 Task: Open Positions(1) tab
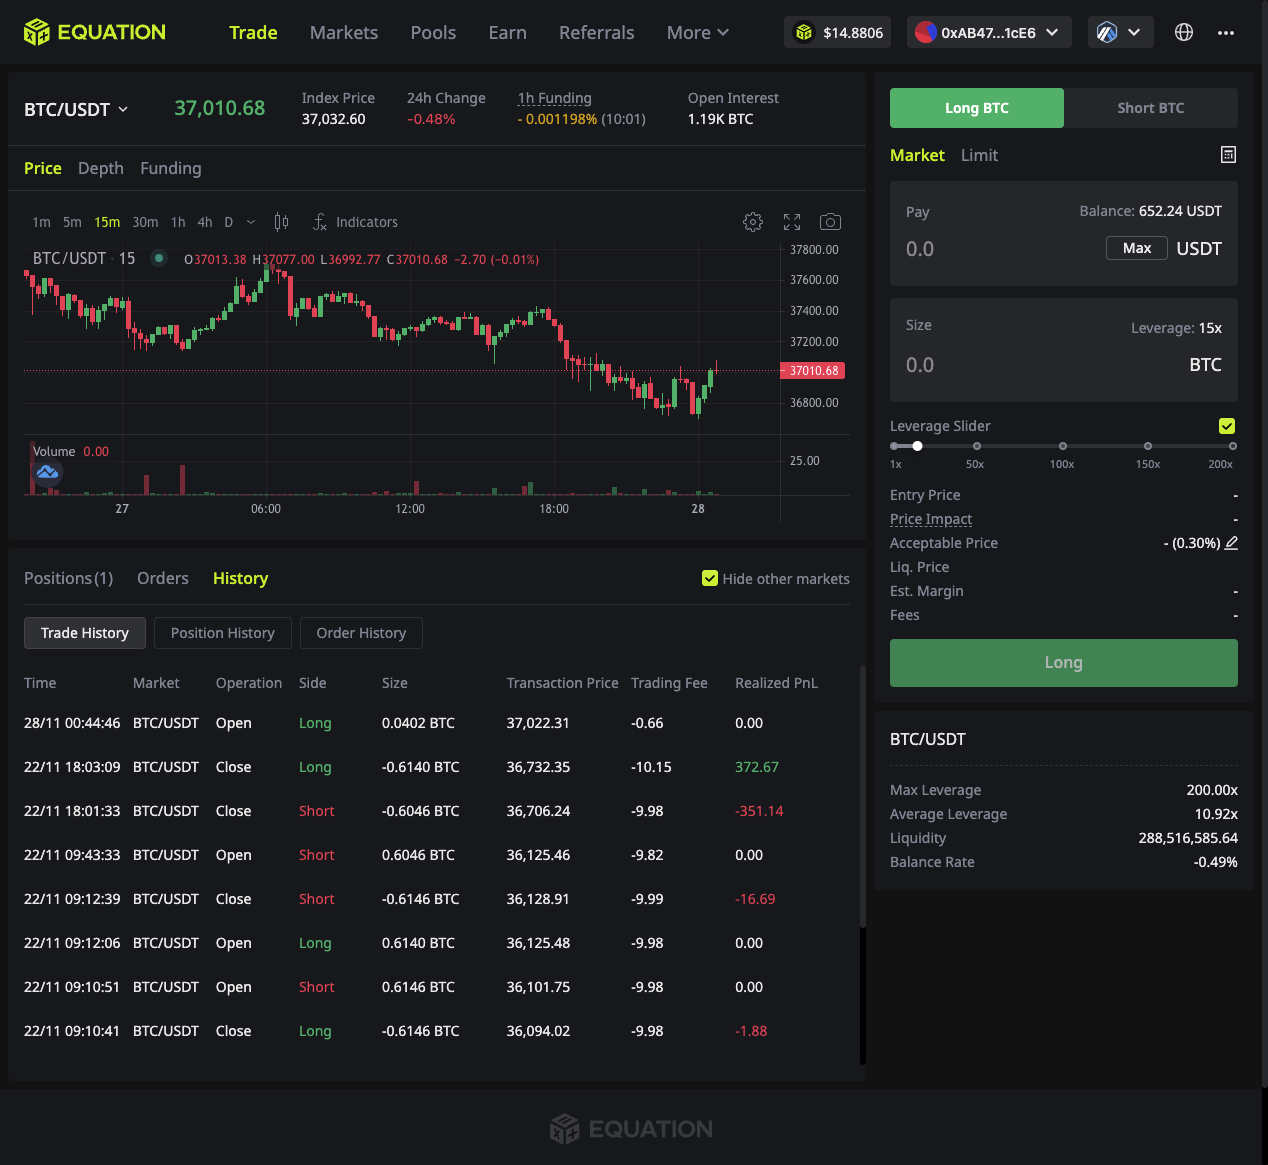pyautogui.click(x=68, y=578)
